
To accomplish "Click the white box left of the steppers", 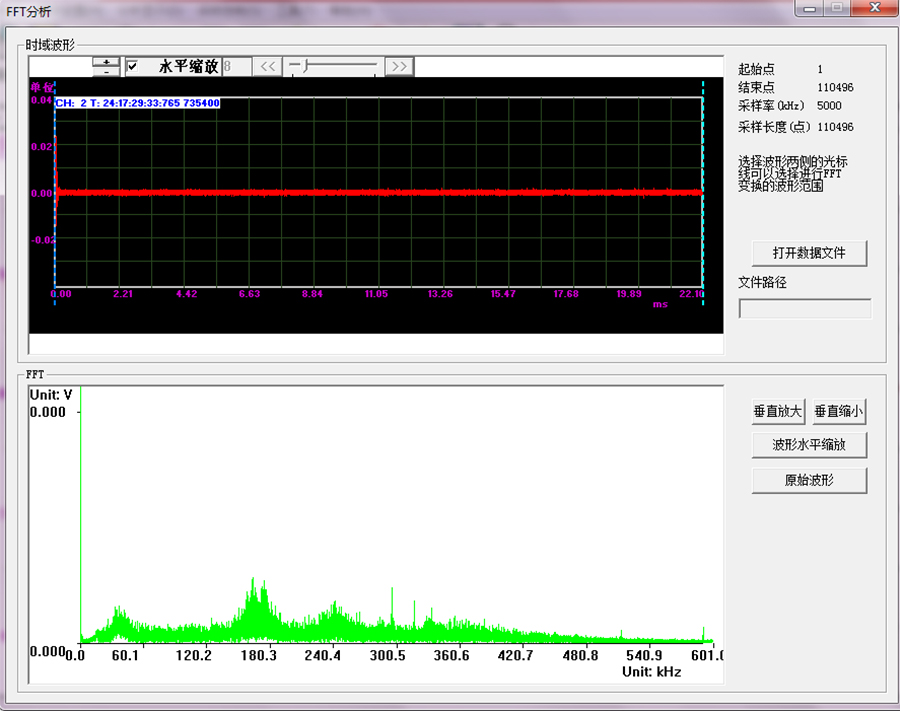I will click(60, 67).
